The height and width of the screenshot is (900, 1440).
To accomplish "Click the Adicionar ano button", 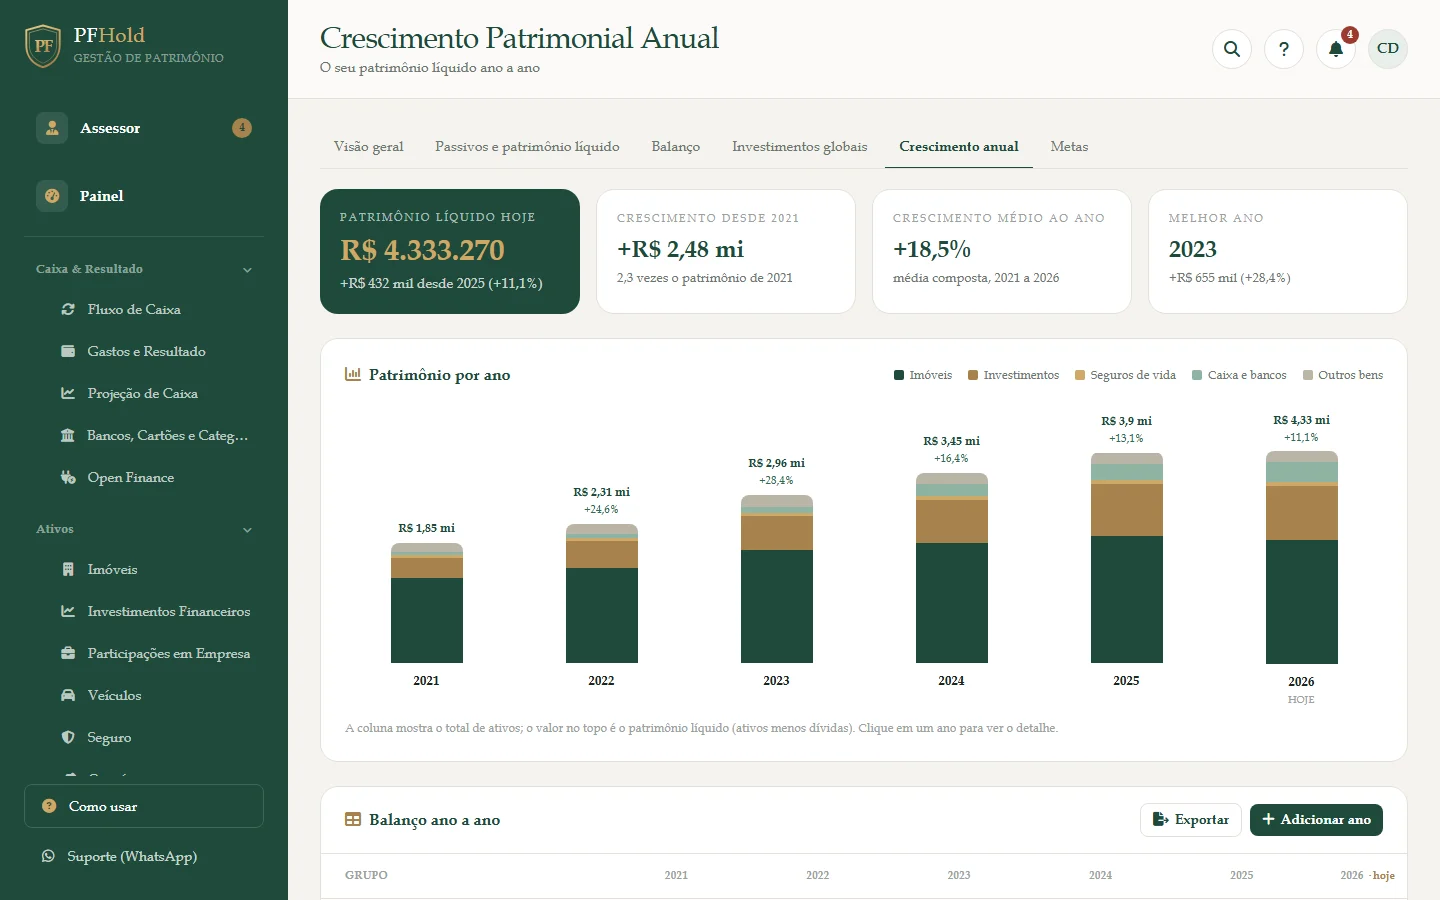I will pyautogui.click(x=1316, y=820).
